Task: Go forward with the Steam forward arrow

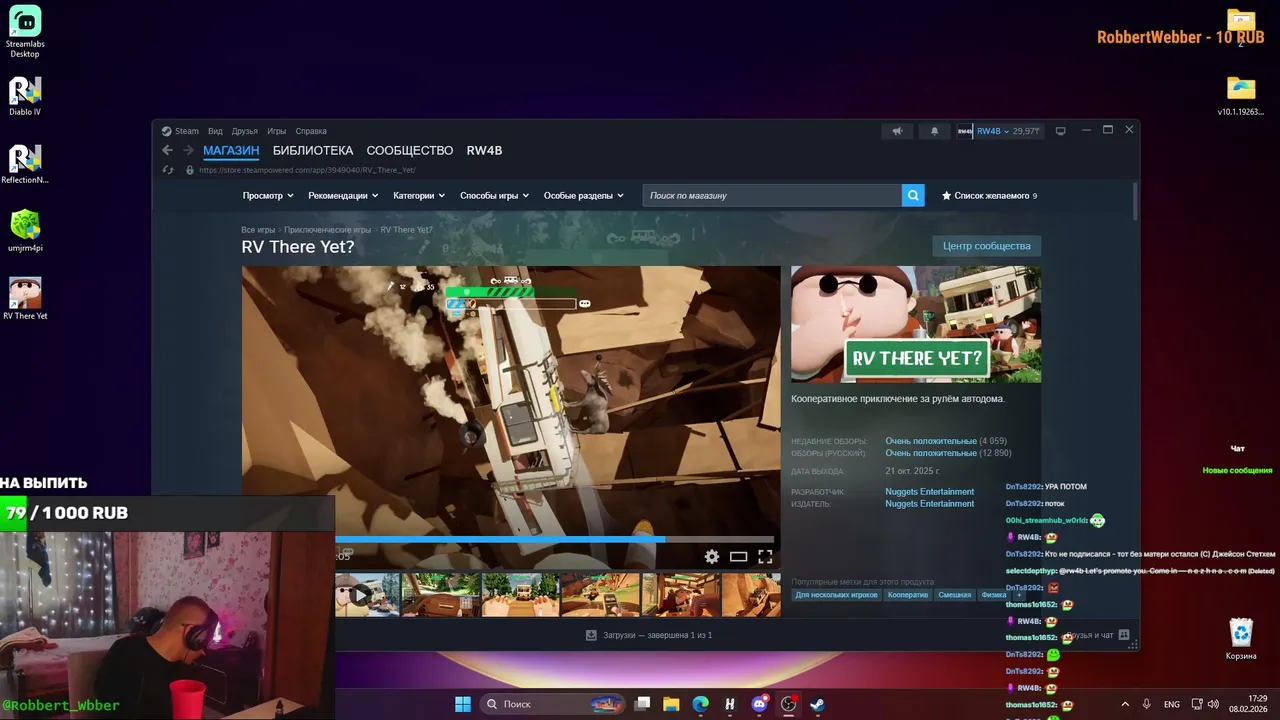Action: click(187, 150)
